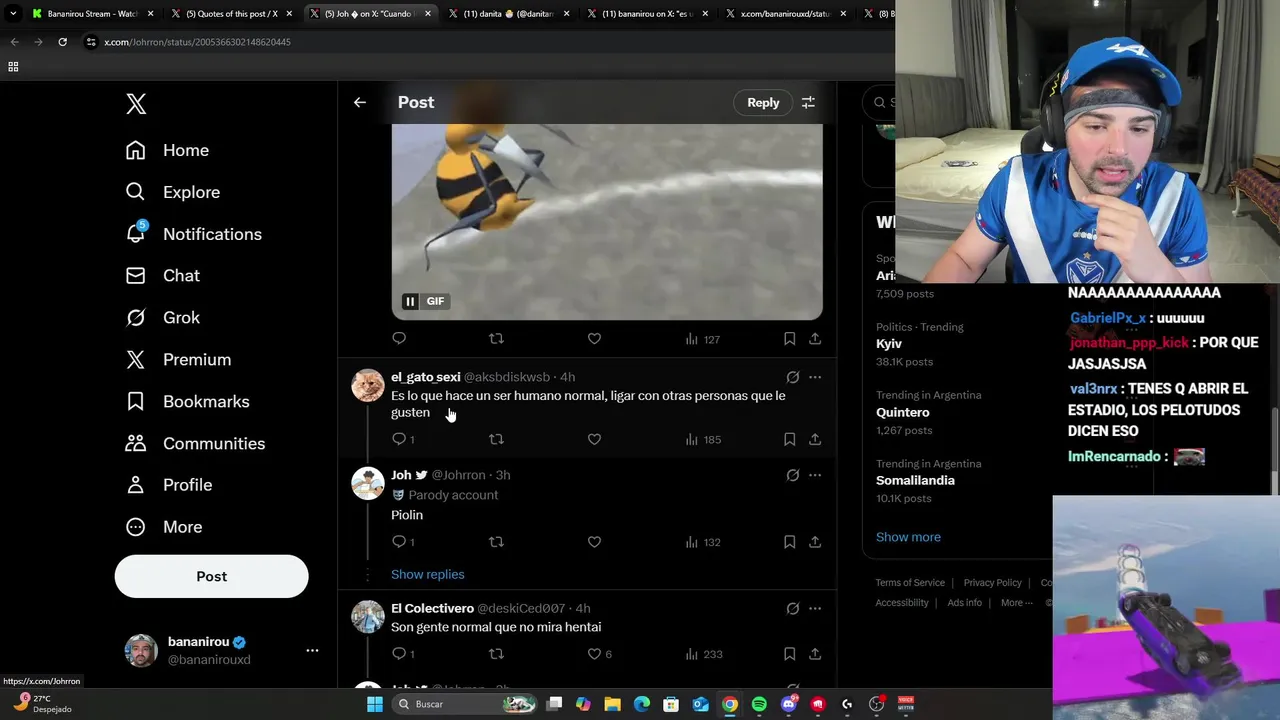Image resolution: width=1280 pixels, height=720 pixels.
Task: Share el_gato_sexi's comment
Action: (x=815, y=439)
